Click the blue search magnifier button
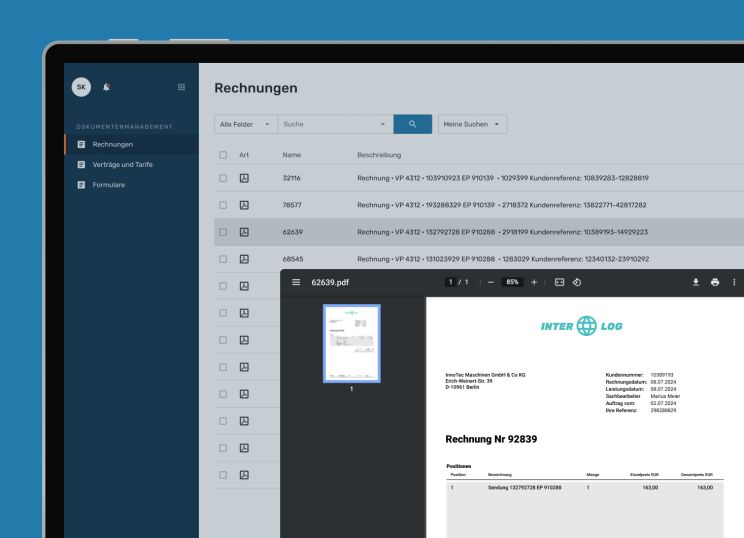744x538 pixels. click(411, 124)
